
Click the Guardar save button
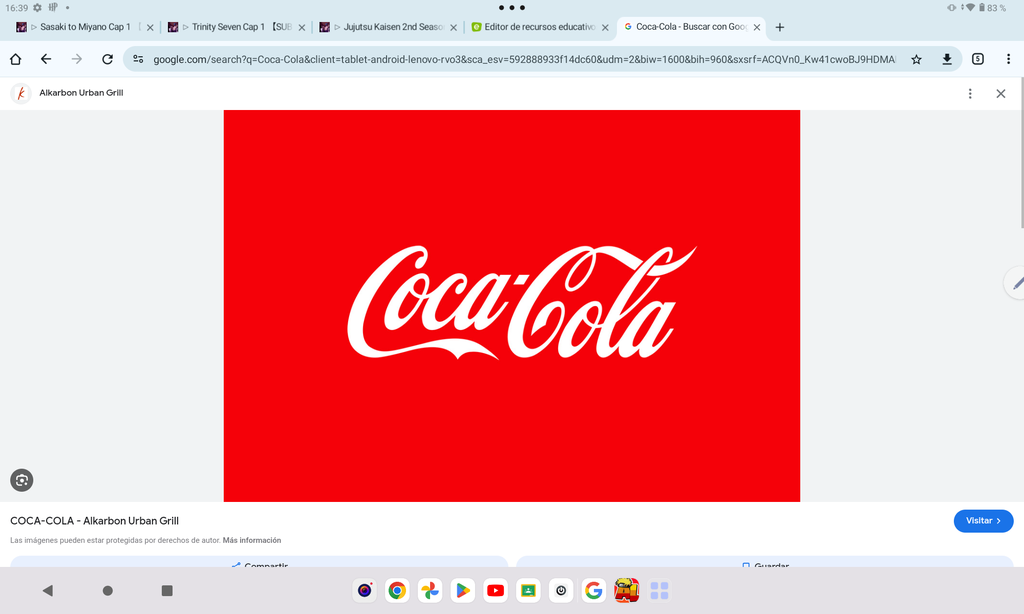tap(765, 562)
